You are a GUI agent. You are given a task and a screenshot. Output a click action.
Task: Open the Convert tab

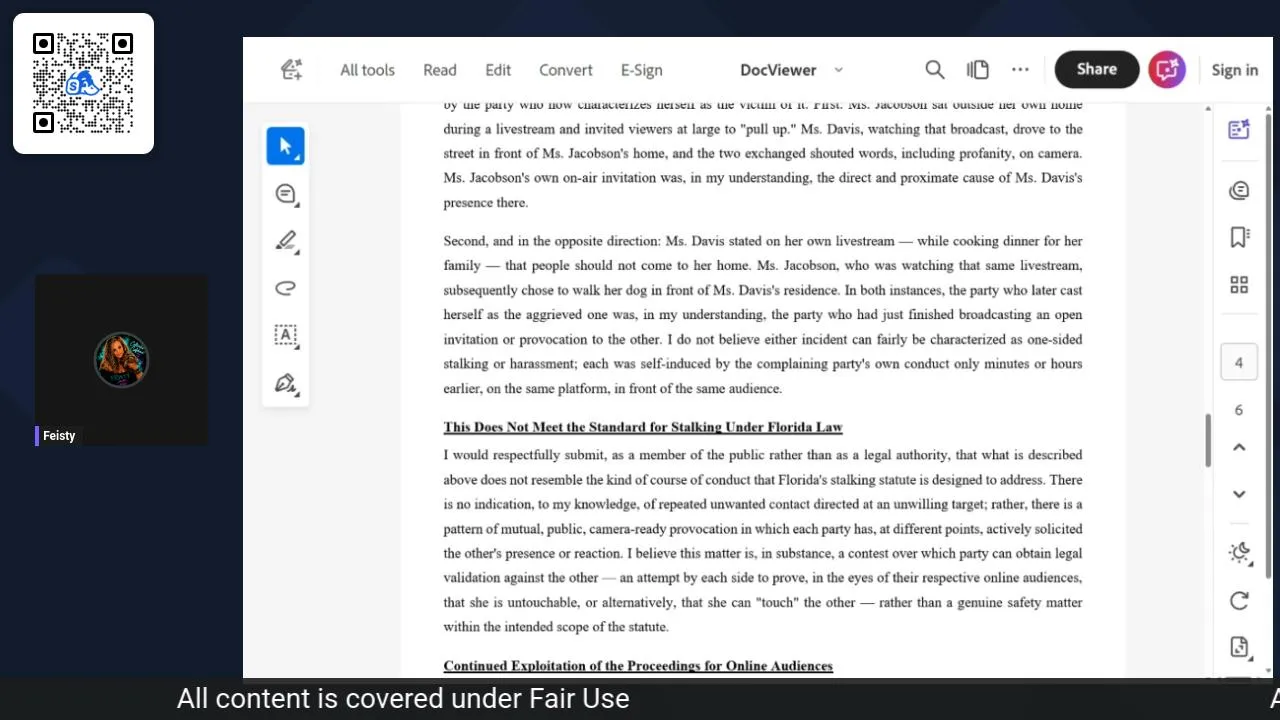click(566, 70)
